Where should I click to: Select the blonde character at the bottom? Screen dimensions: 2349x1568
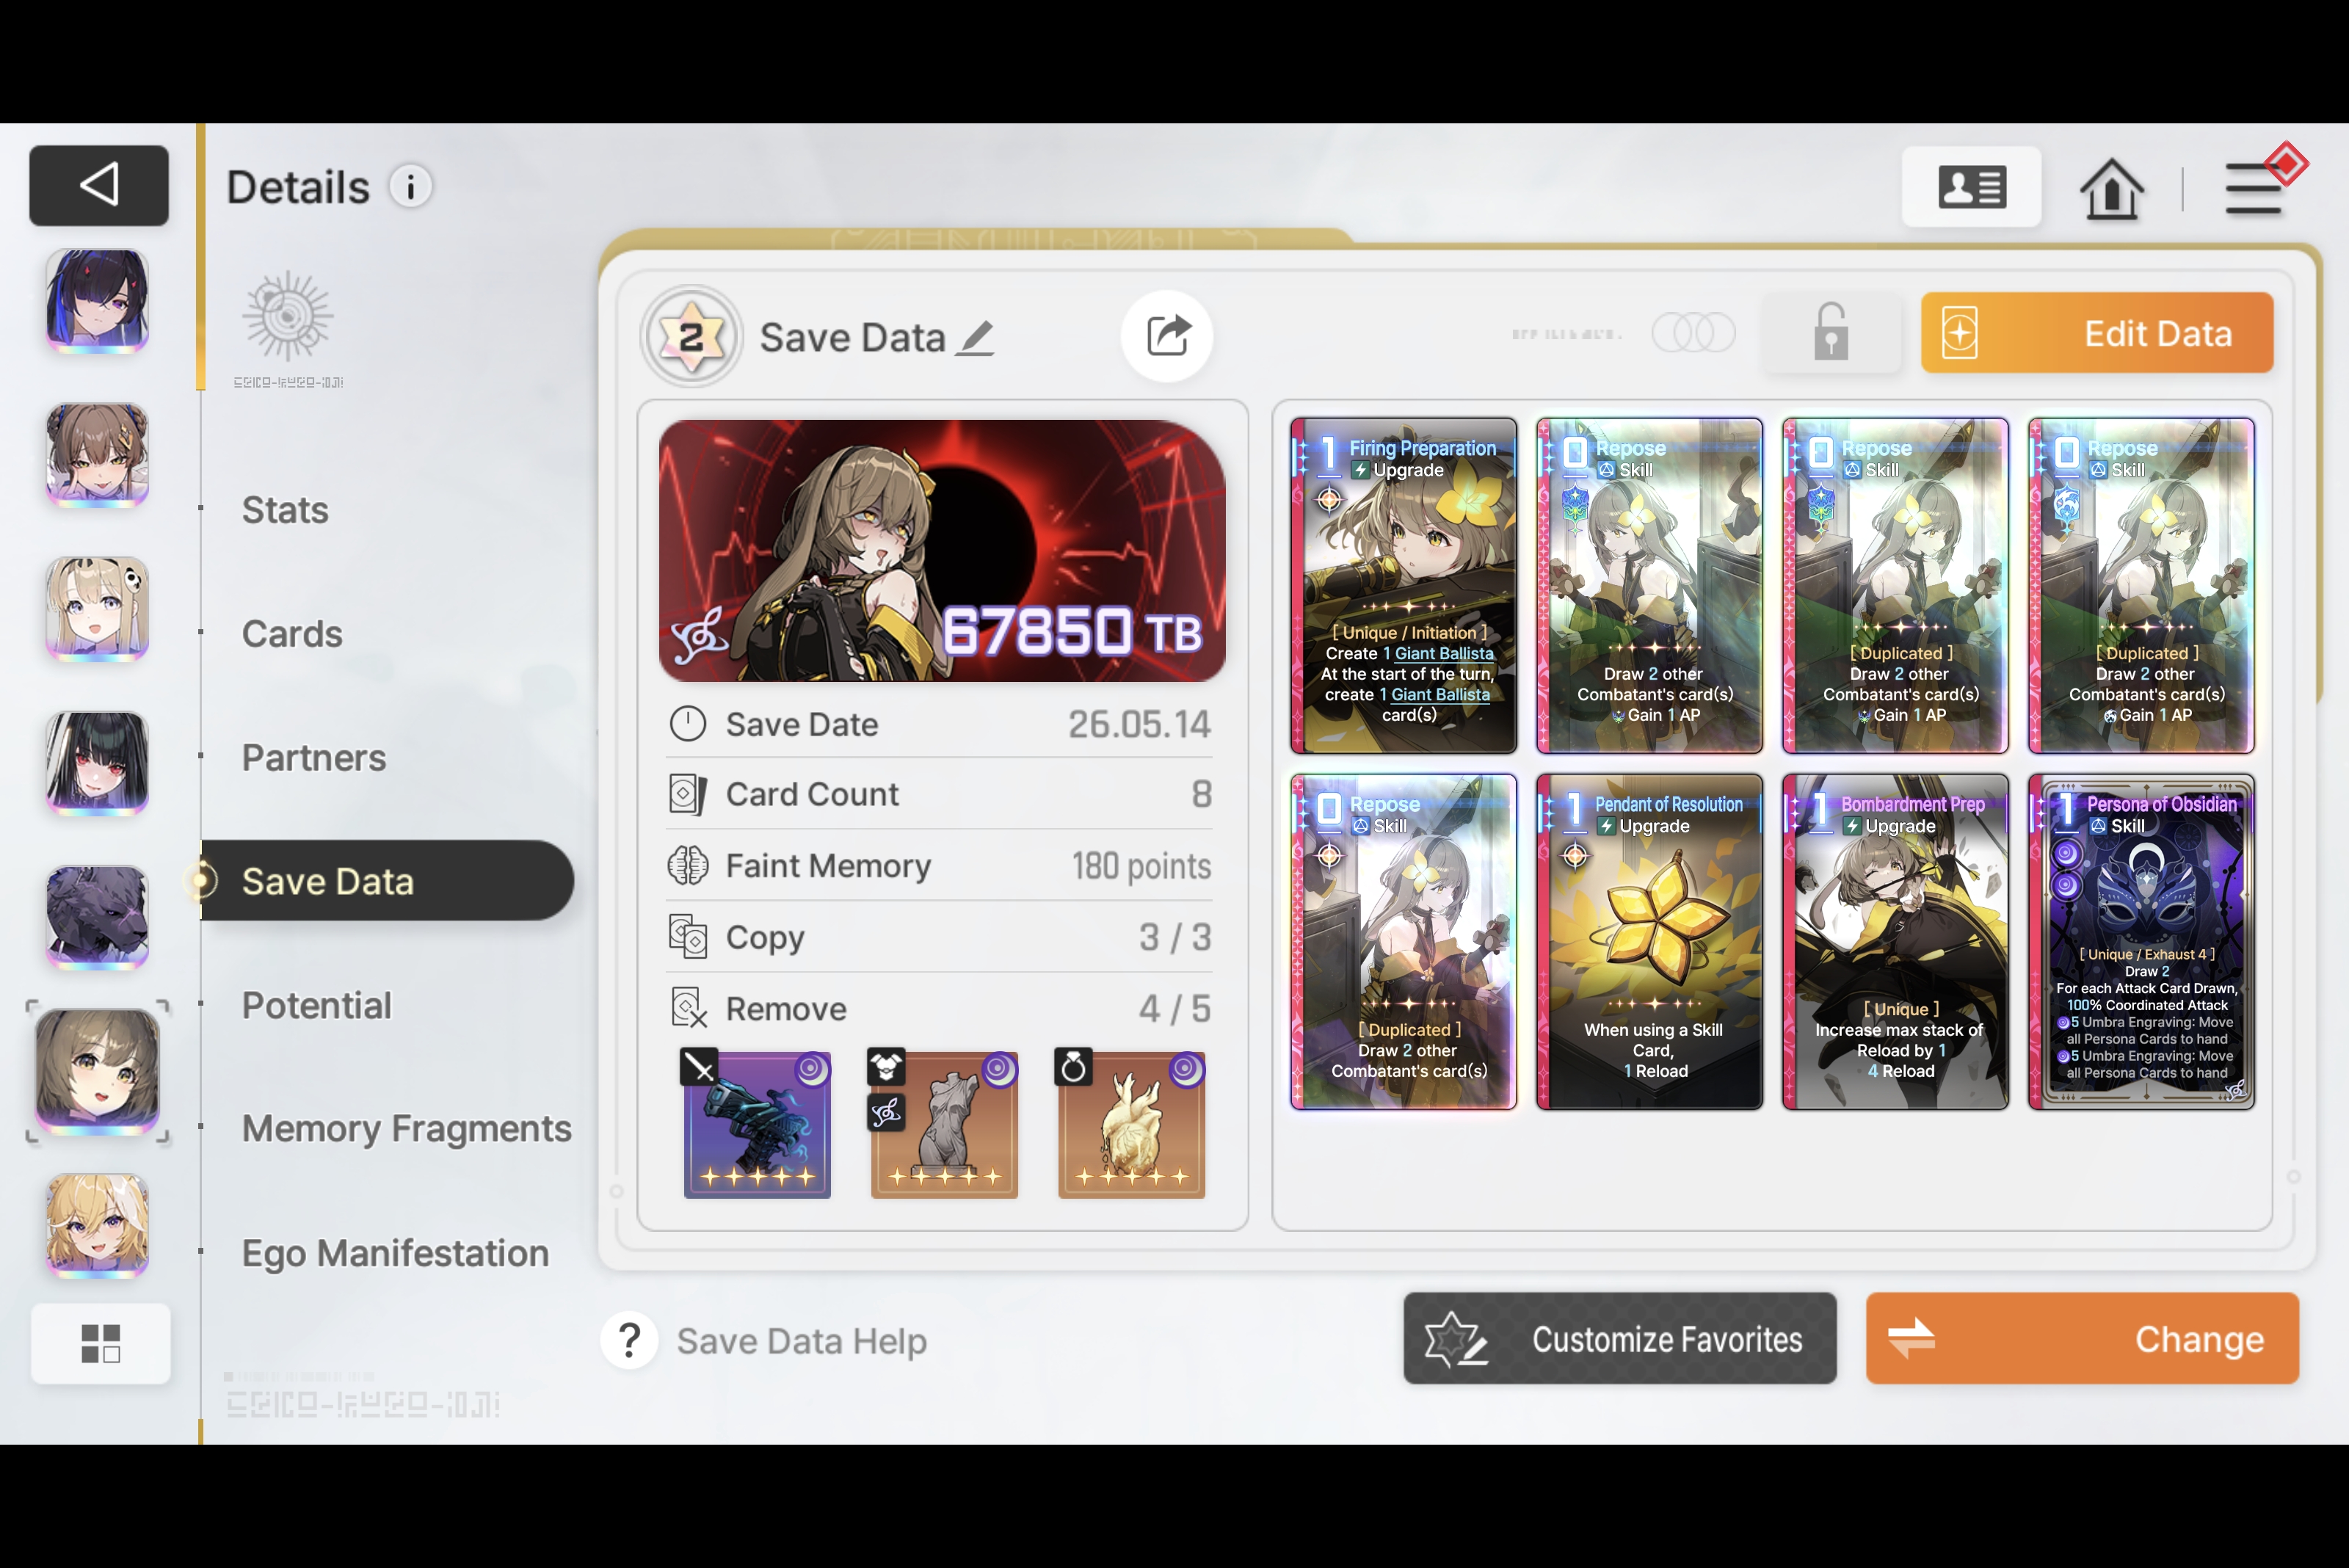pyautogui.click(x=97, y=1226)
